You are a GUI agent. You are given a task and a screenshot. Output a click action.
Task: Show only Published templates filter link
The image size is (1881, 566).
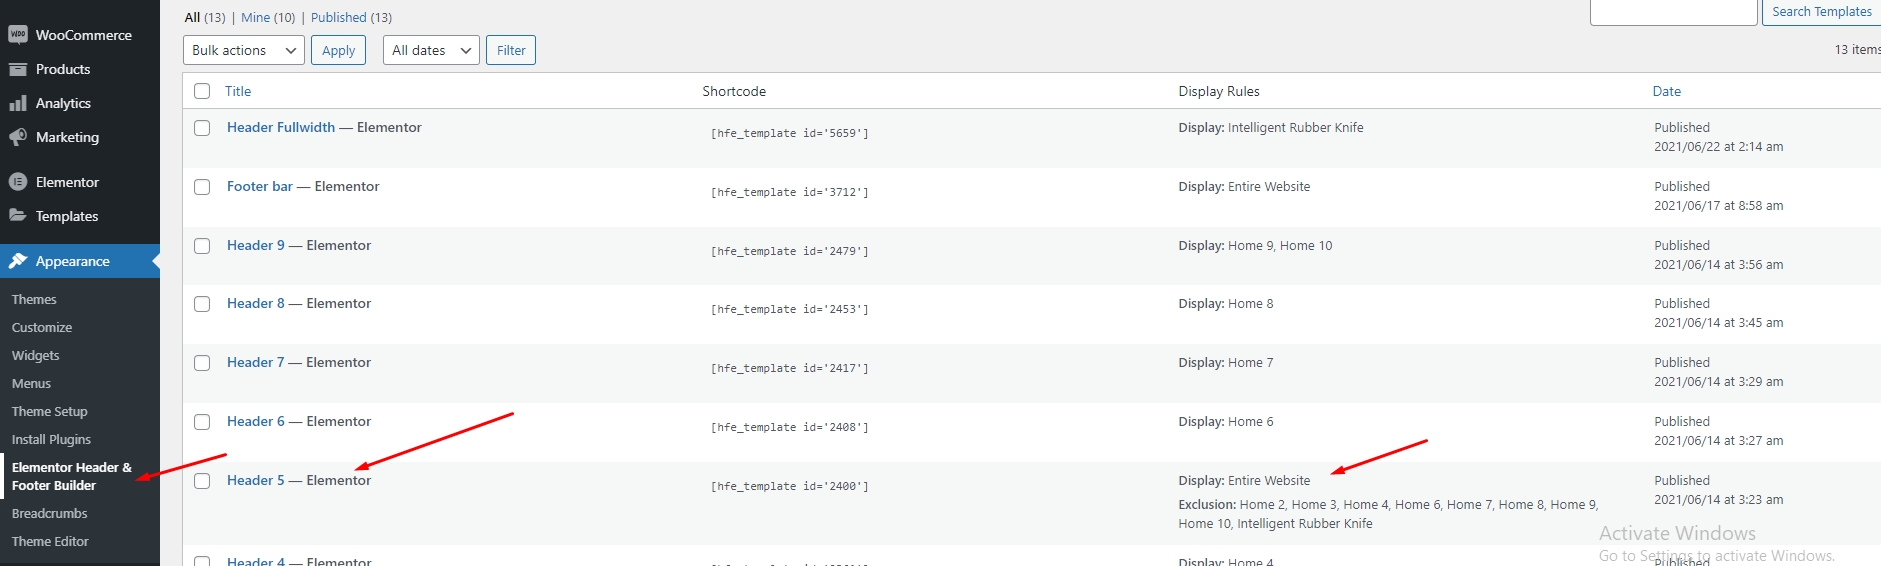coord(338,17)
